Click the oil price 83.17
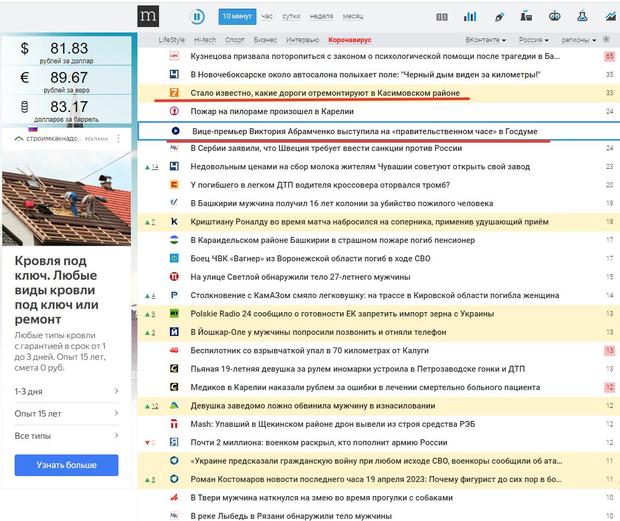 (69, 107)
